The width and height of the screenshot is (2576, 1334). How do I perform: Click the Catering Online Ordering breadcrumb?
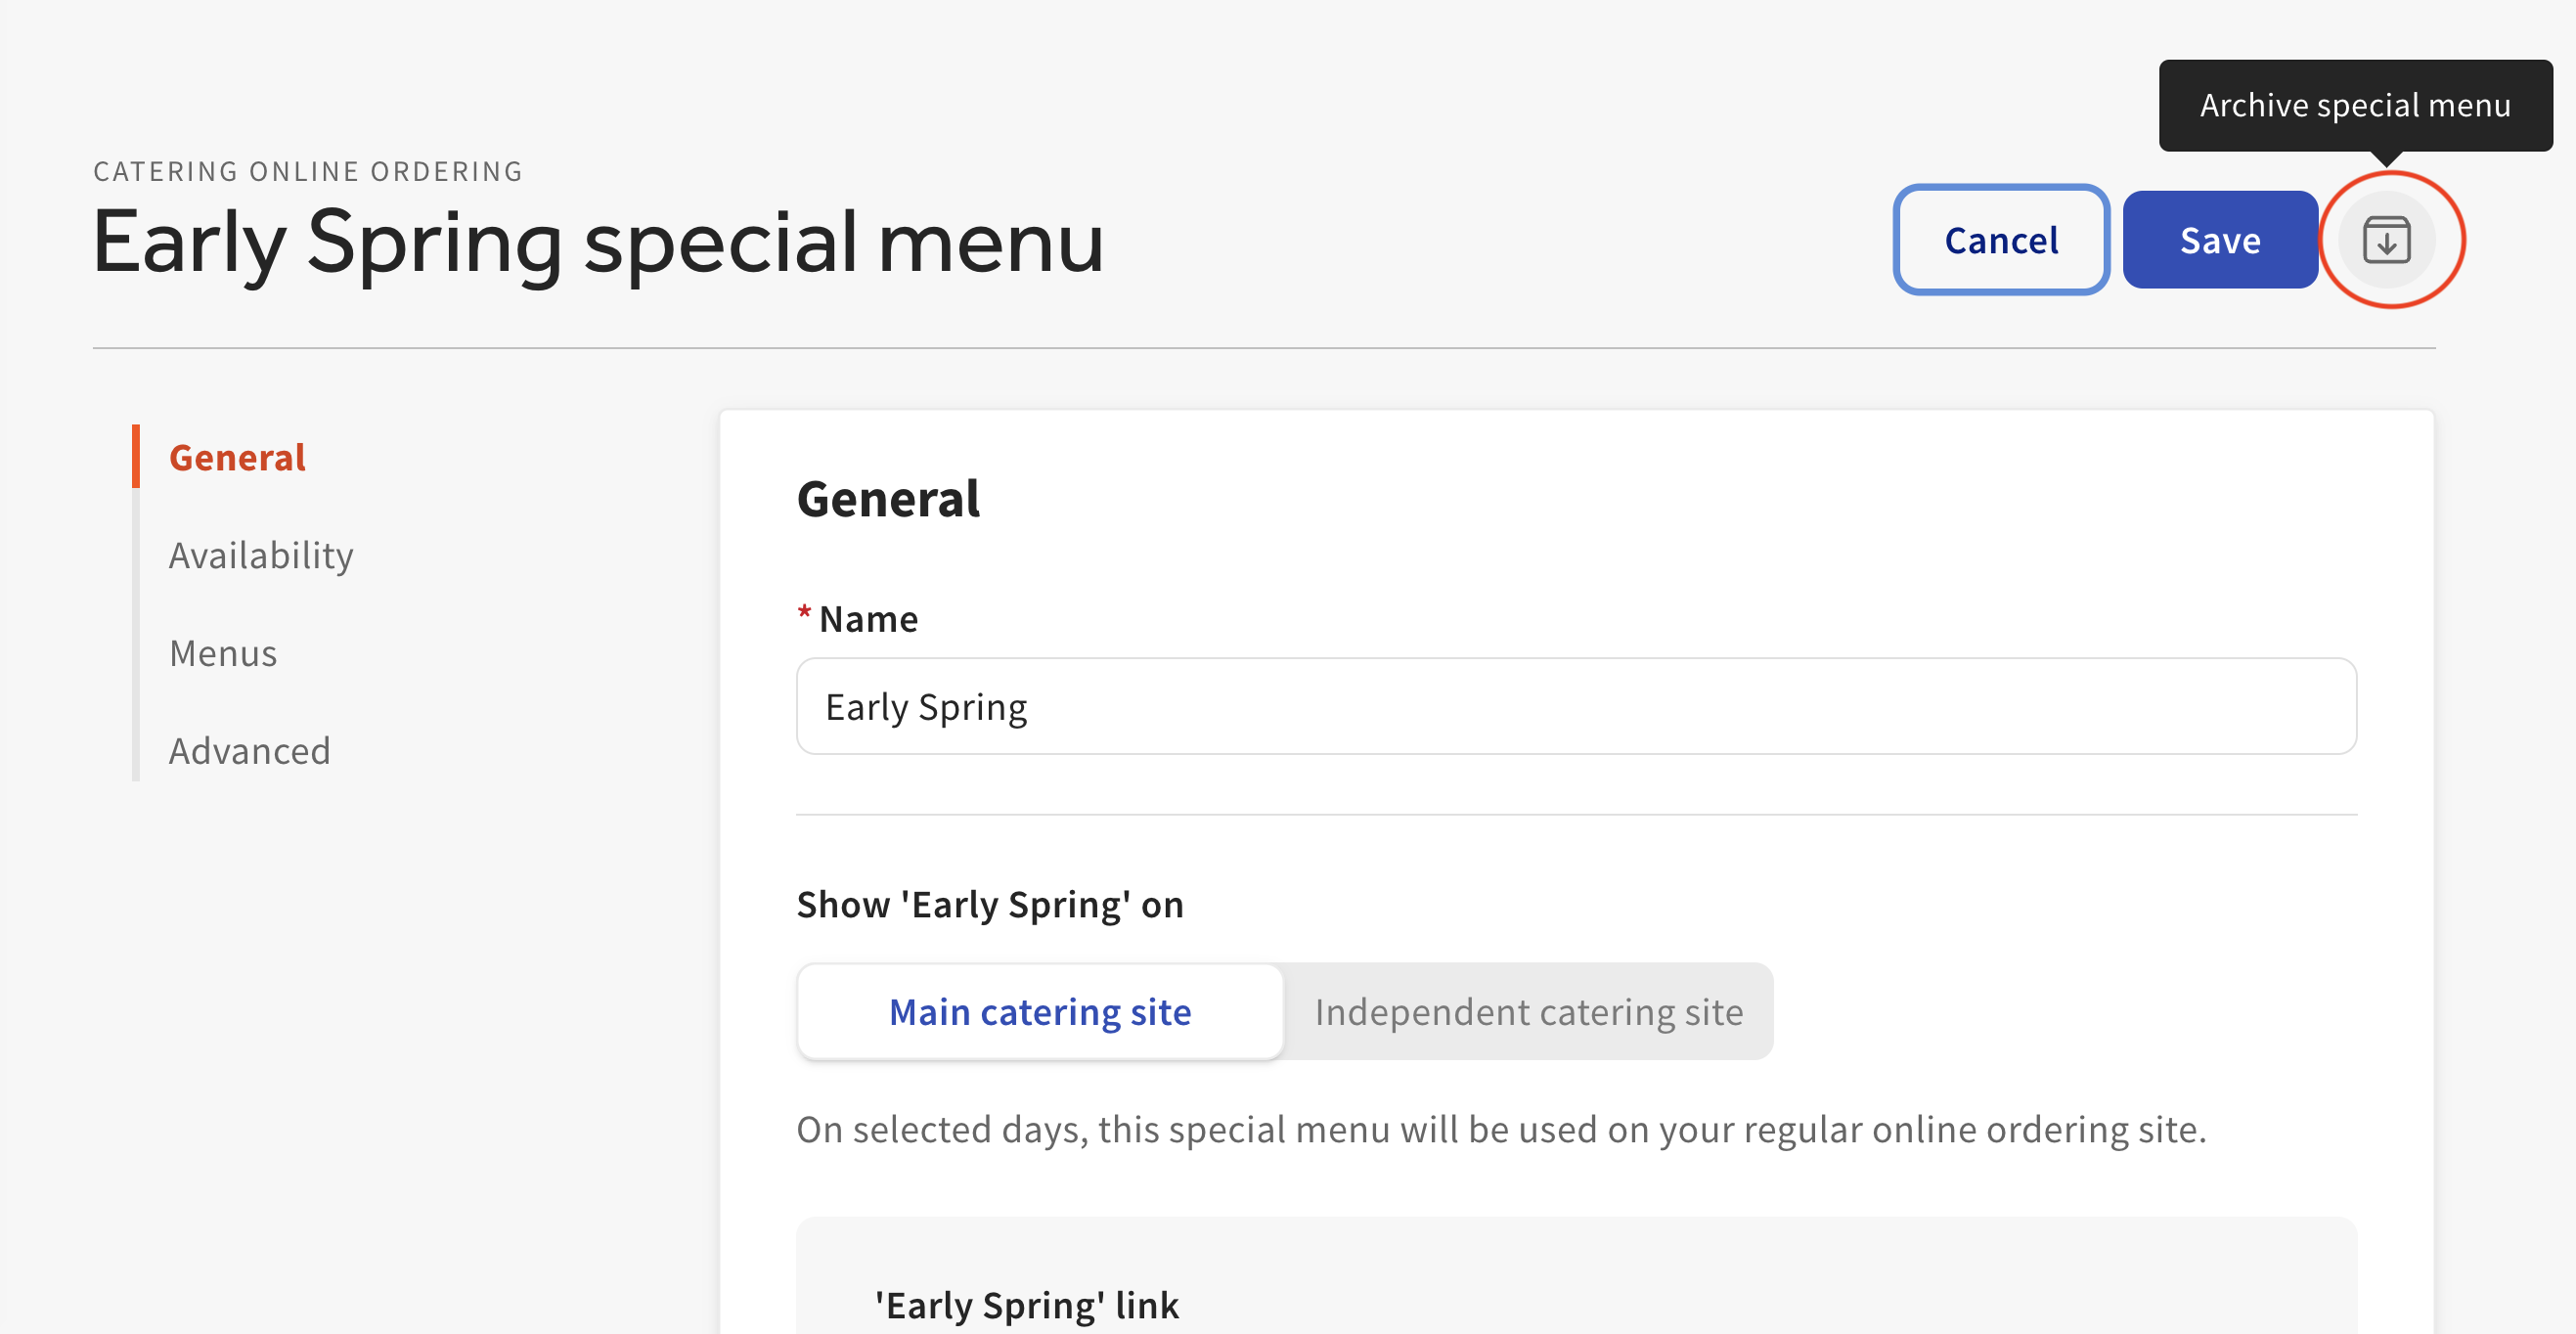[307, 170]
